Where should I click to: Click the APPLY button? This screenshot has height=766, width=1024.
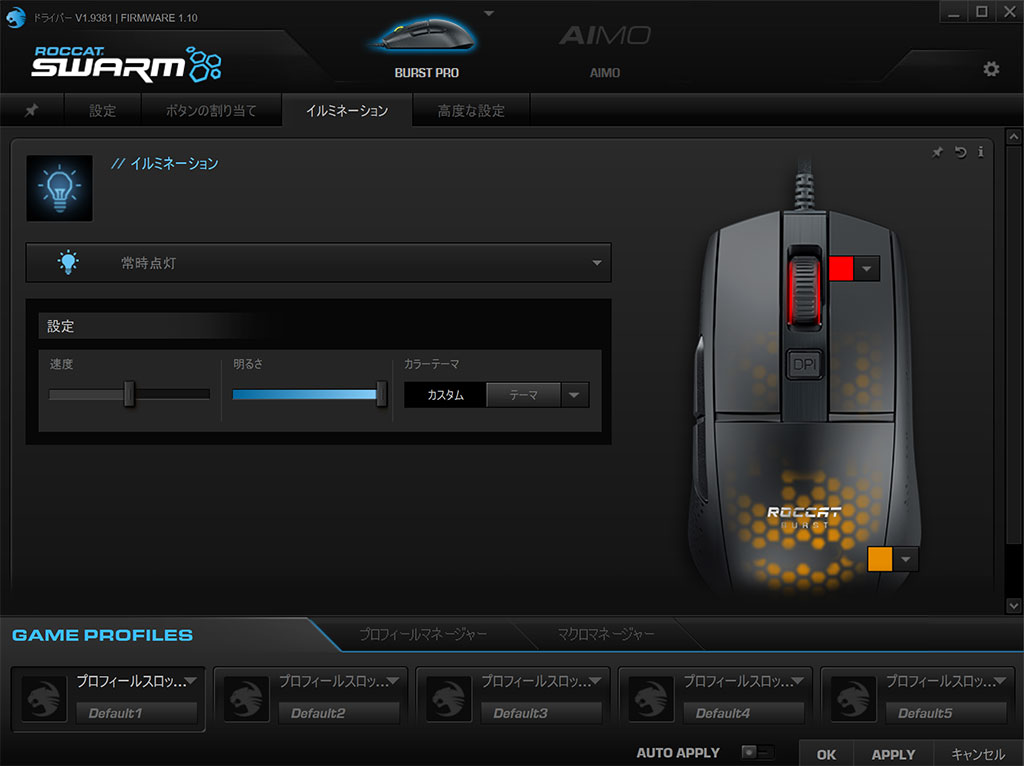[x=893, y=754]
